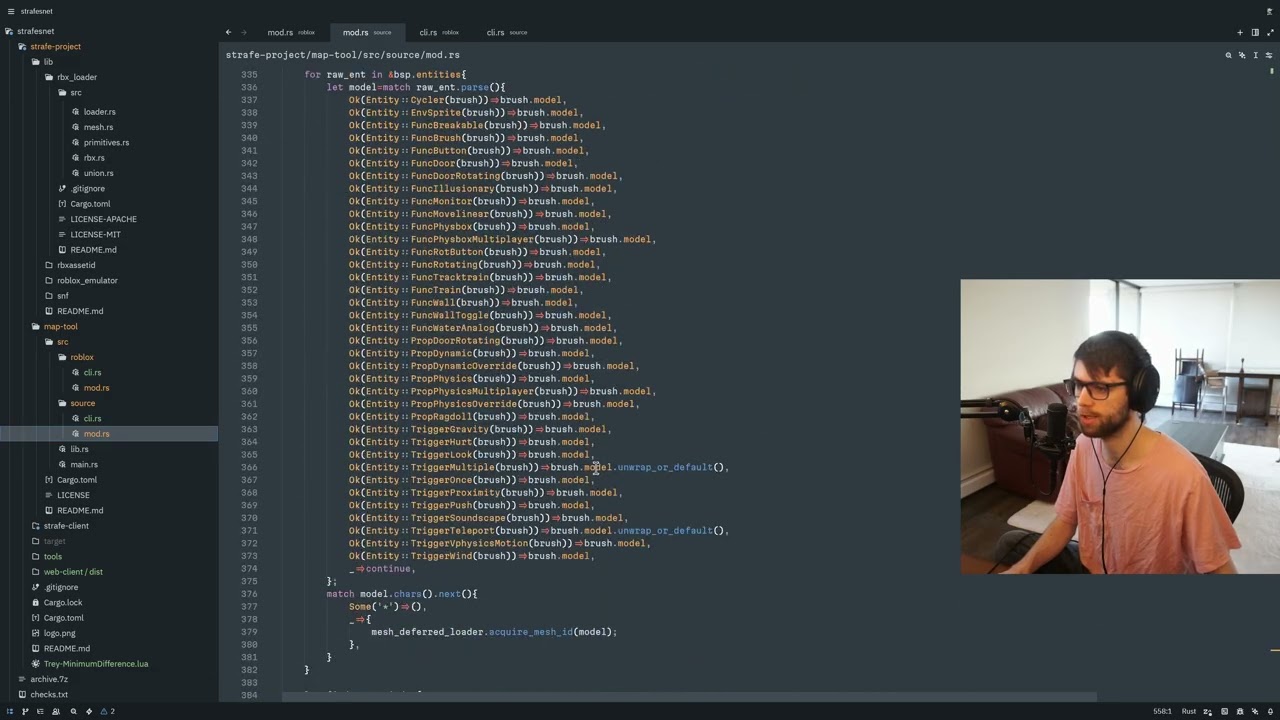Click unwrap_or_default on the TriggerMultiple line
Image resolution: width=1280 pixels, height=720 pixels.
665,467
